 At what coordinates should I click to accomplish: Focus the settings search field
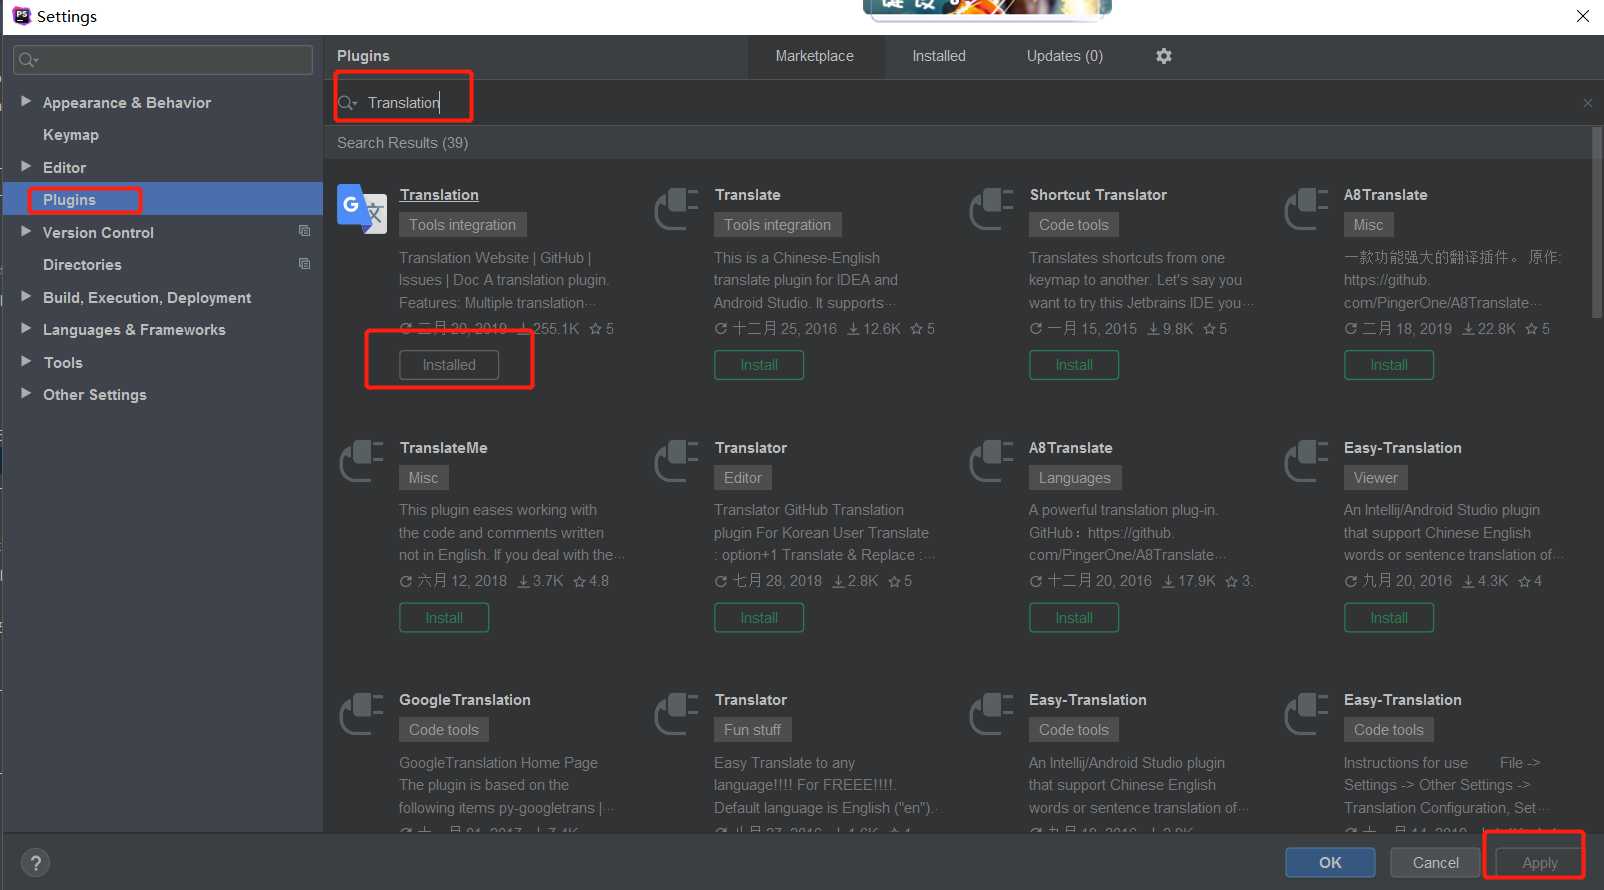163,60
